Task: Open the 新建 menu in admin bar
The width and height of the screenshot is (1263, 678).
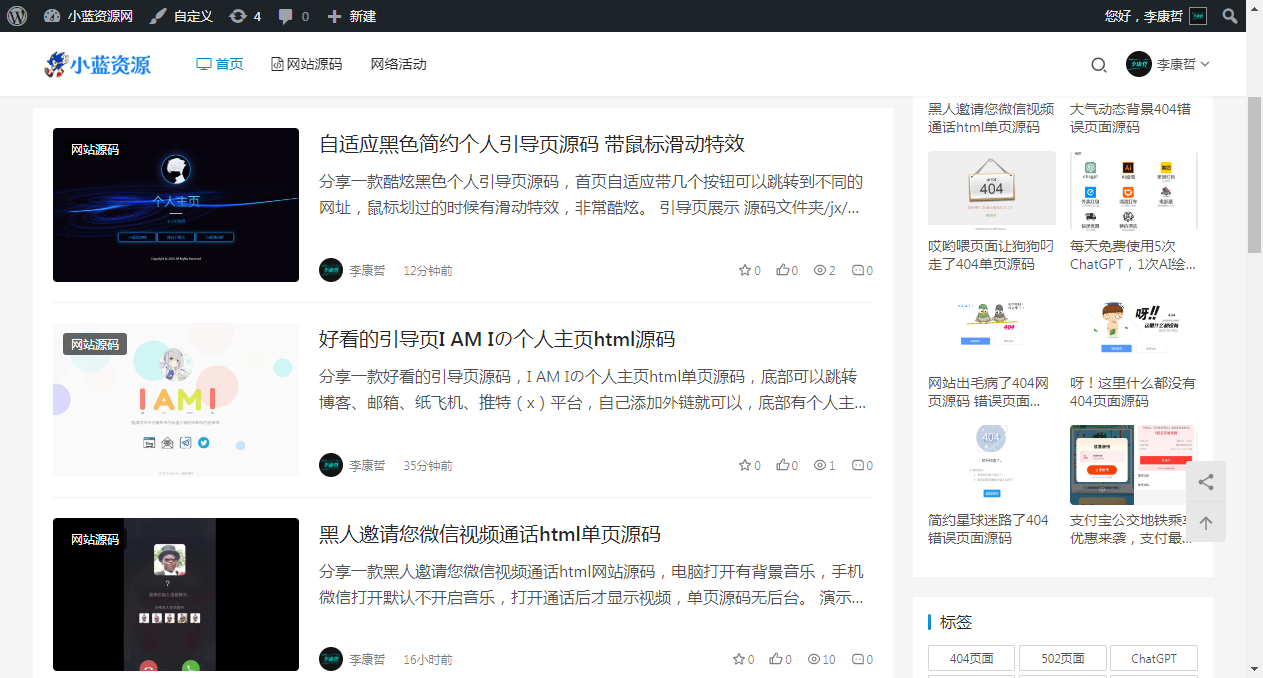Action: (x=352, y=16)
